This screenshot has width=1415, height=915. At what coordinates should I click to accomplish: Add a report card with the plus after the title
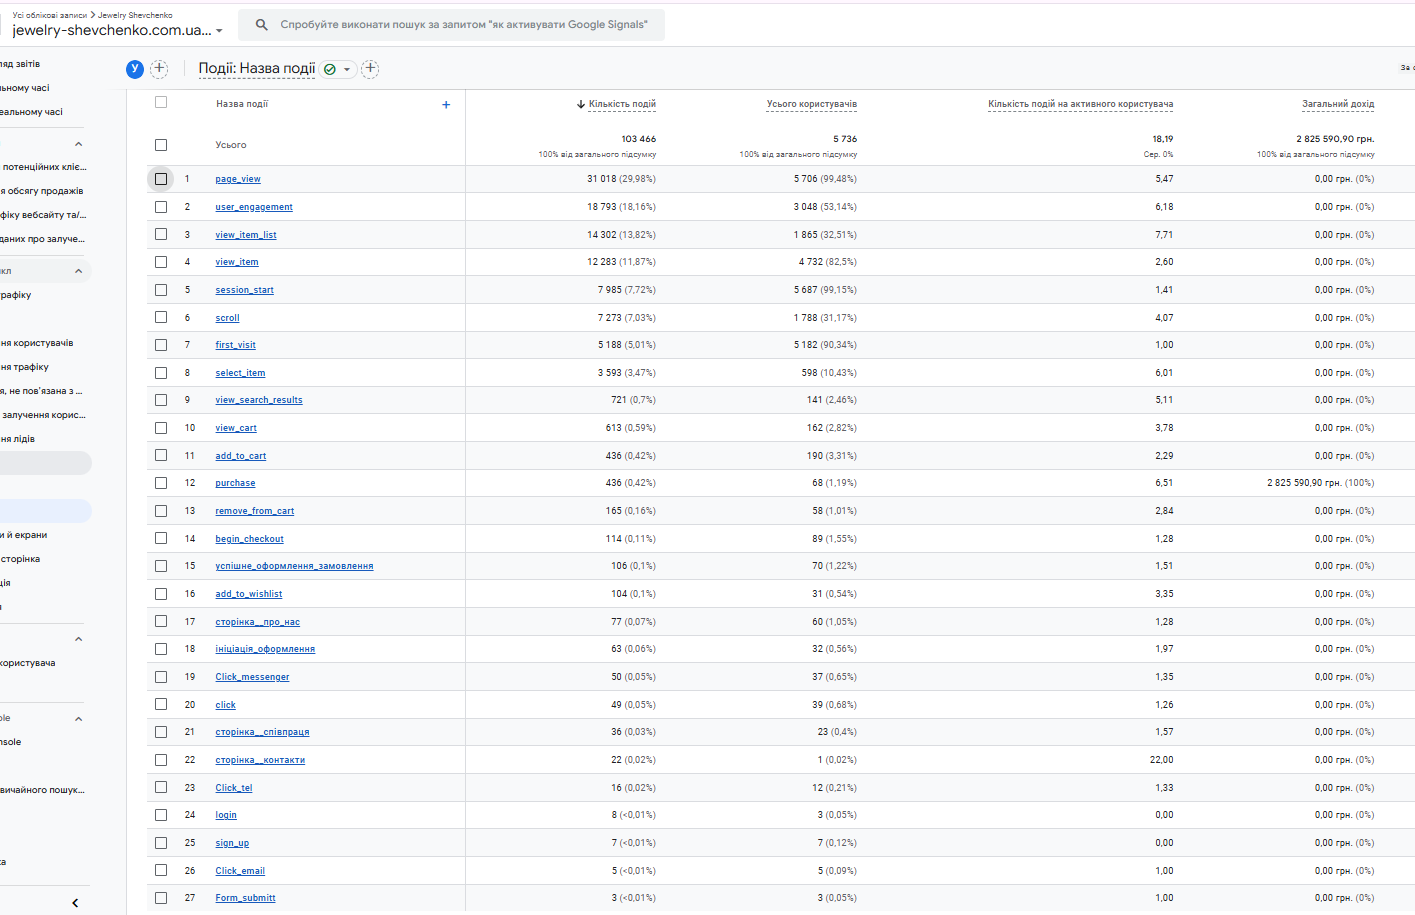[x=370, y=69]
